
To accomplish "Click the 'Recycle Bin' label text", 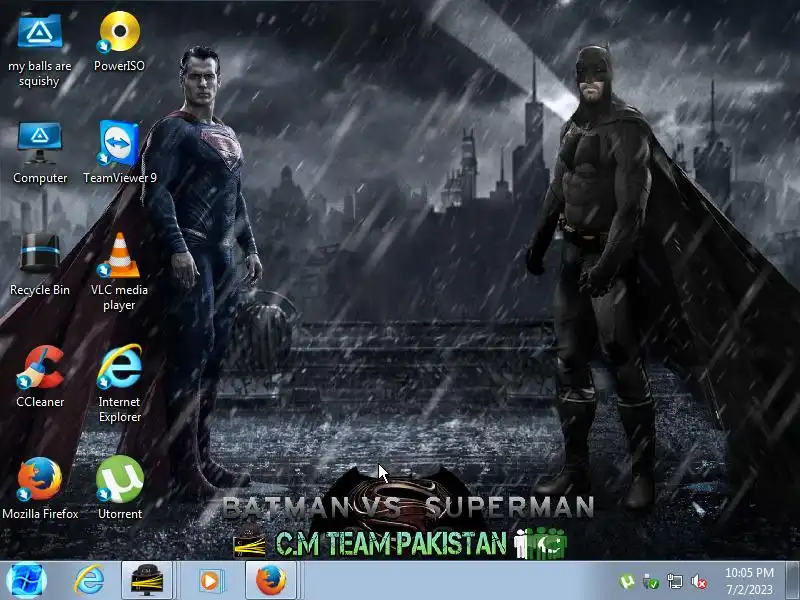I will pos(40,290).
